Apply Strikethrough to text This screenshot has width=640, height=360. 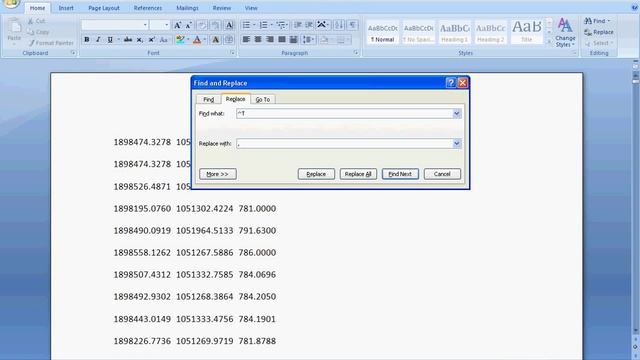(128, 40)
